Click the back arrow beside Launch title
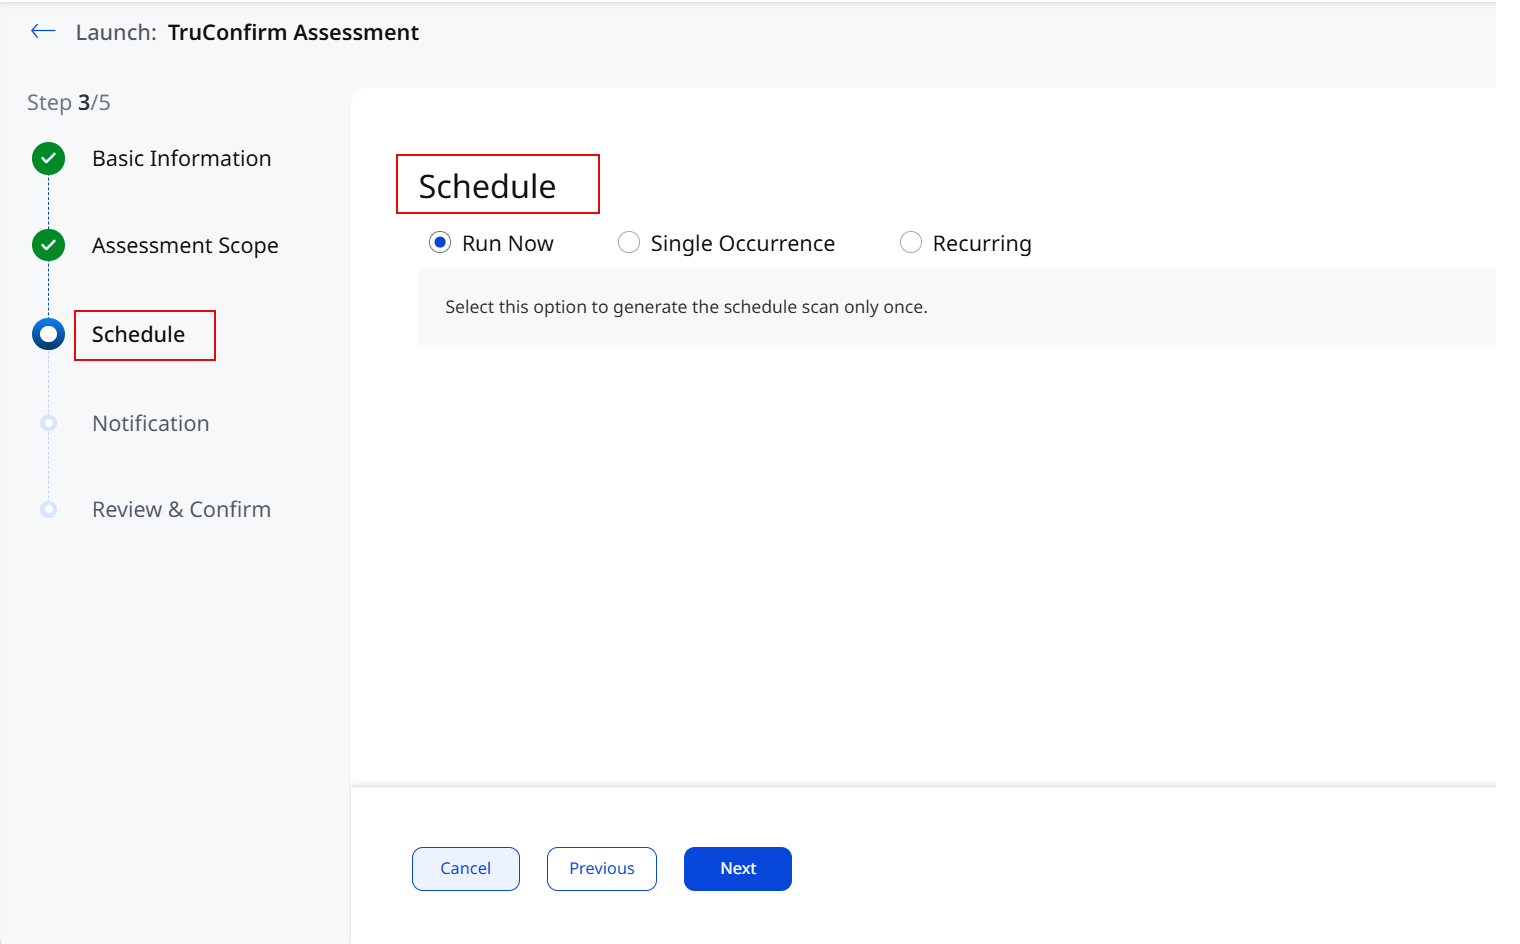Viewport: 1520px width, 944px height. click(43, 32)
